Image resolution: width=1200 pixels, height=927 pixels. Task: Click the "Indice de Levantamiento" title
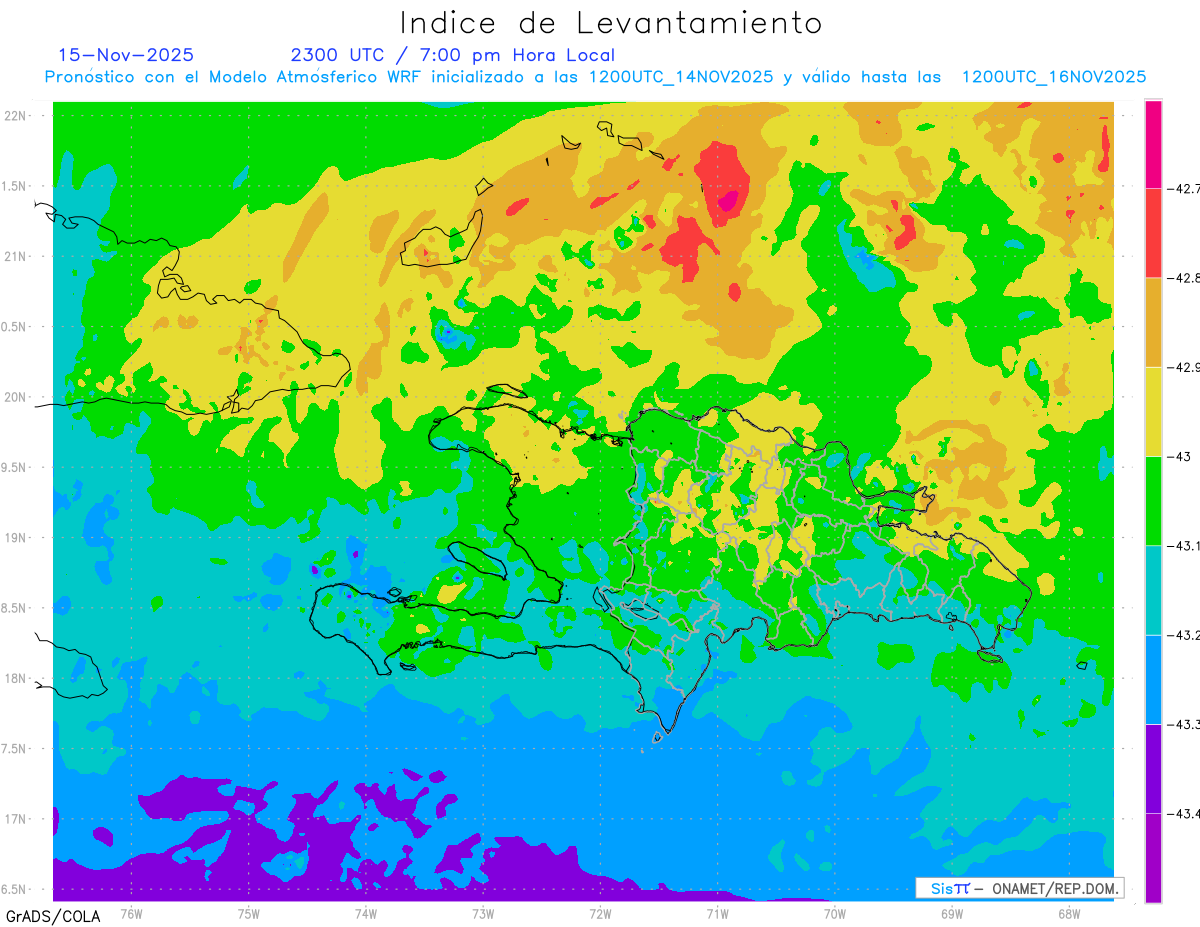coord(611,22)
